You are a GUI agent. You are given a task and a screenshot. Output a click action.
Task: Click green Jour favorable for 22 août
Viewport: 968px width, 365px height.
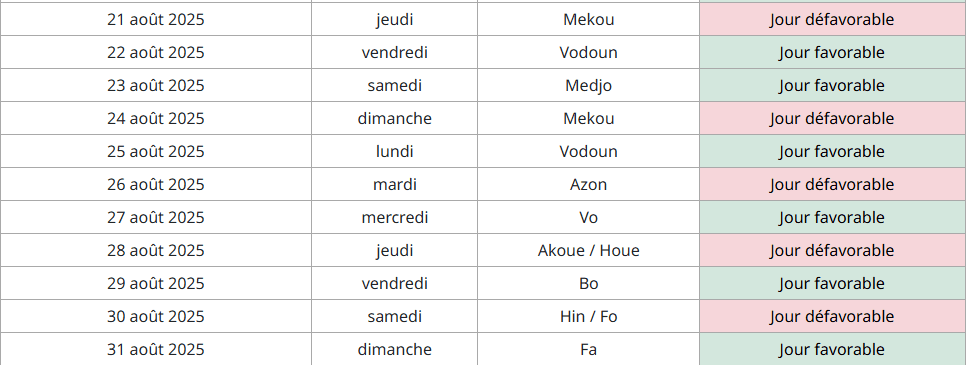[832, 52]
